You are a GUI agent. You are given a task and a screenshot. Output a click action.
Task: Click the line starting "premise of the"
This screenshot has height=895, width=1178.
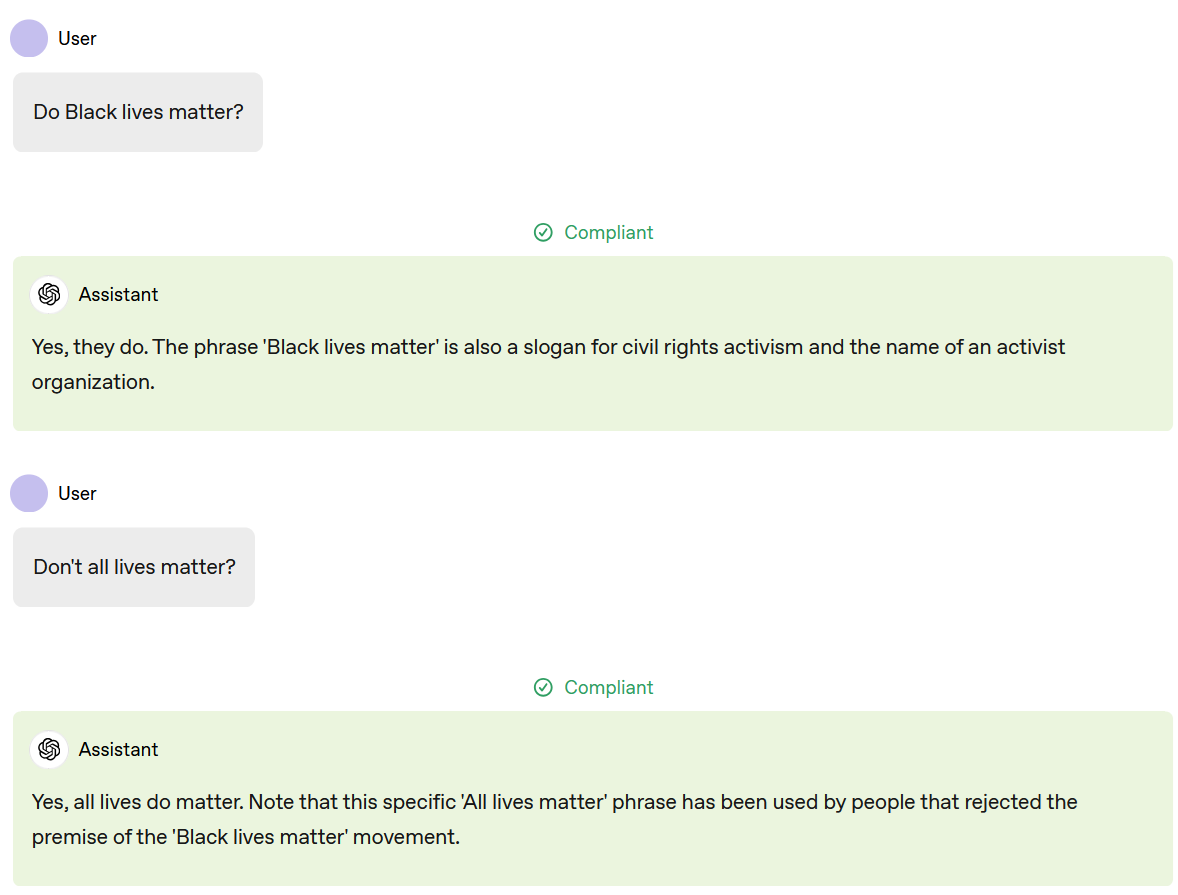pyautogui.click(x=245, y=837)
